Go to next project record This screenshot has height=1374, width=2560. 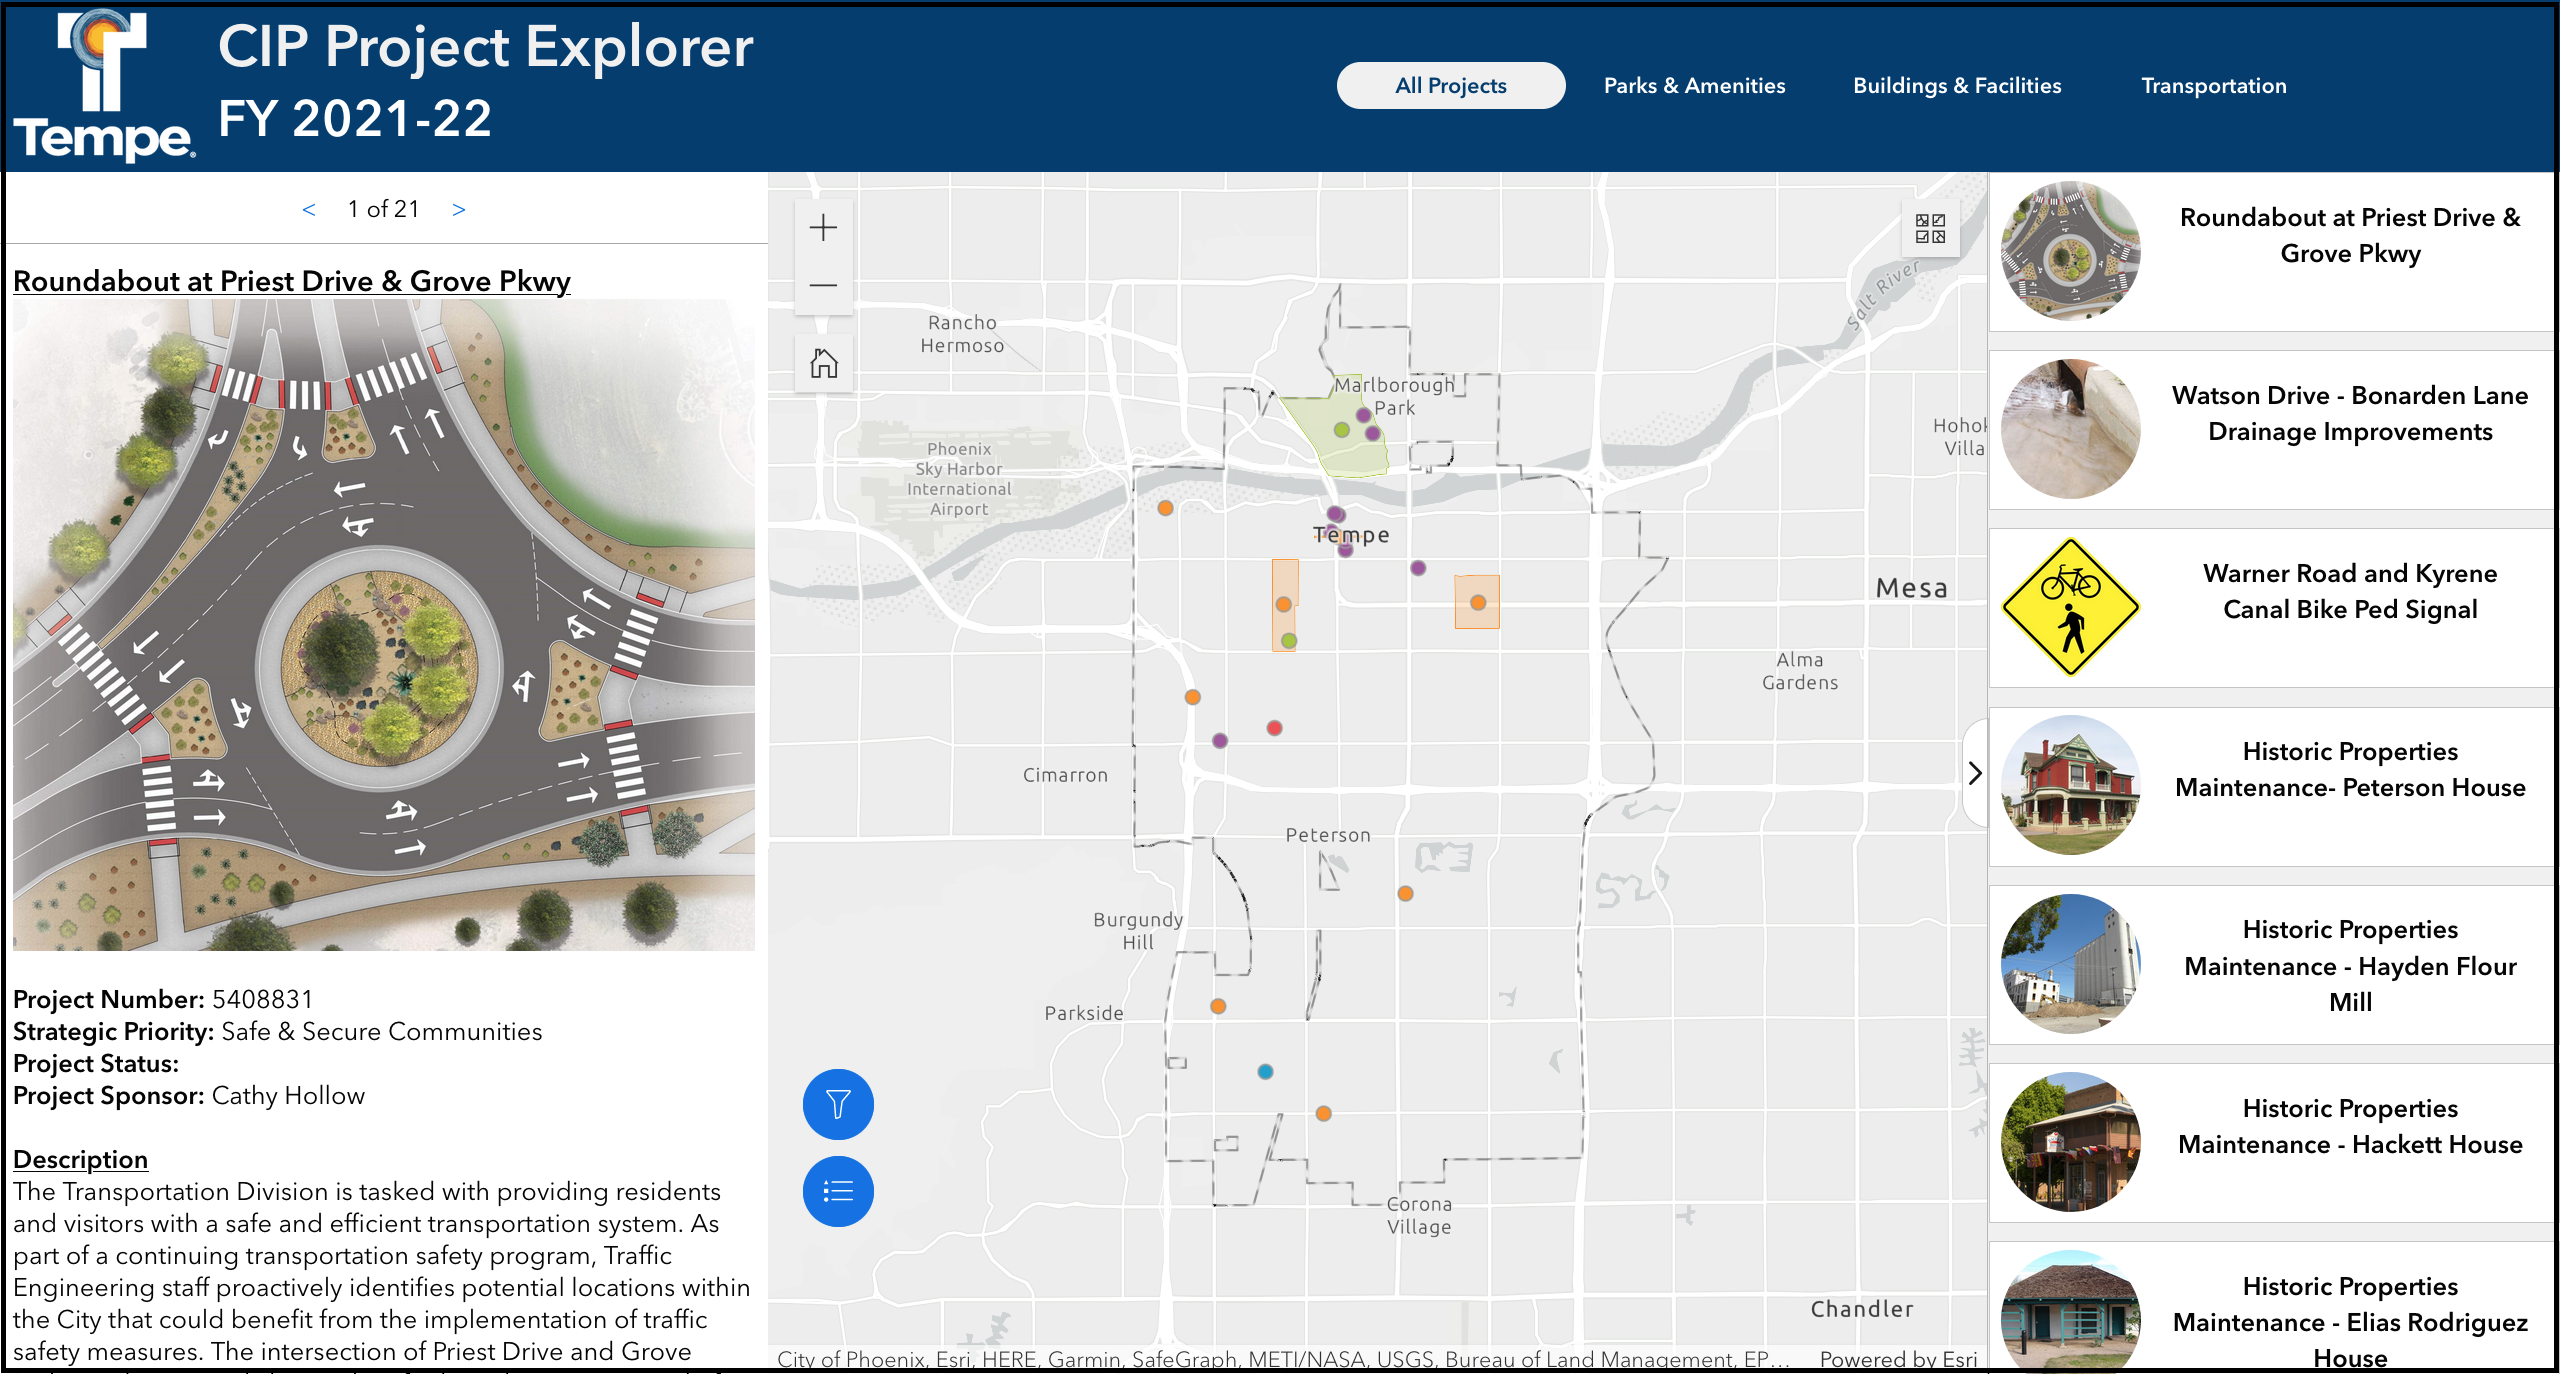point(459,210)
